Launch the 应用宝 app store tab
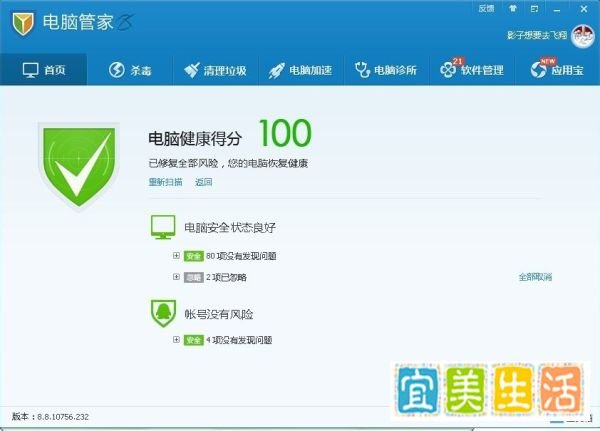This screenshot has width=600, height=431. (x=558, y=70)
